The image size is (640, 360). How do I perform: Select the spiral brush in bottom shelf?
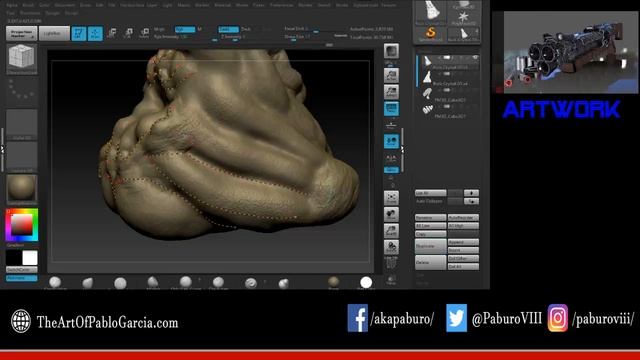coord(251,282)
